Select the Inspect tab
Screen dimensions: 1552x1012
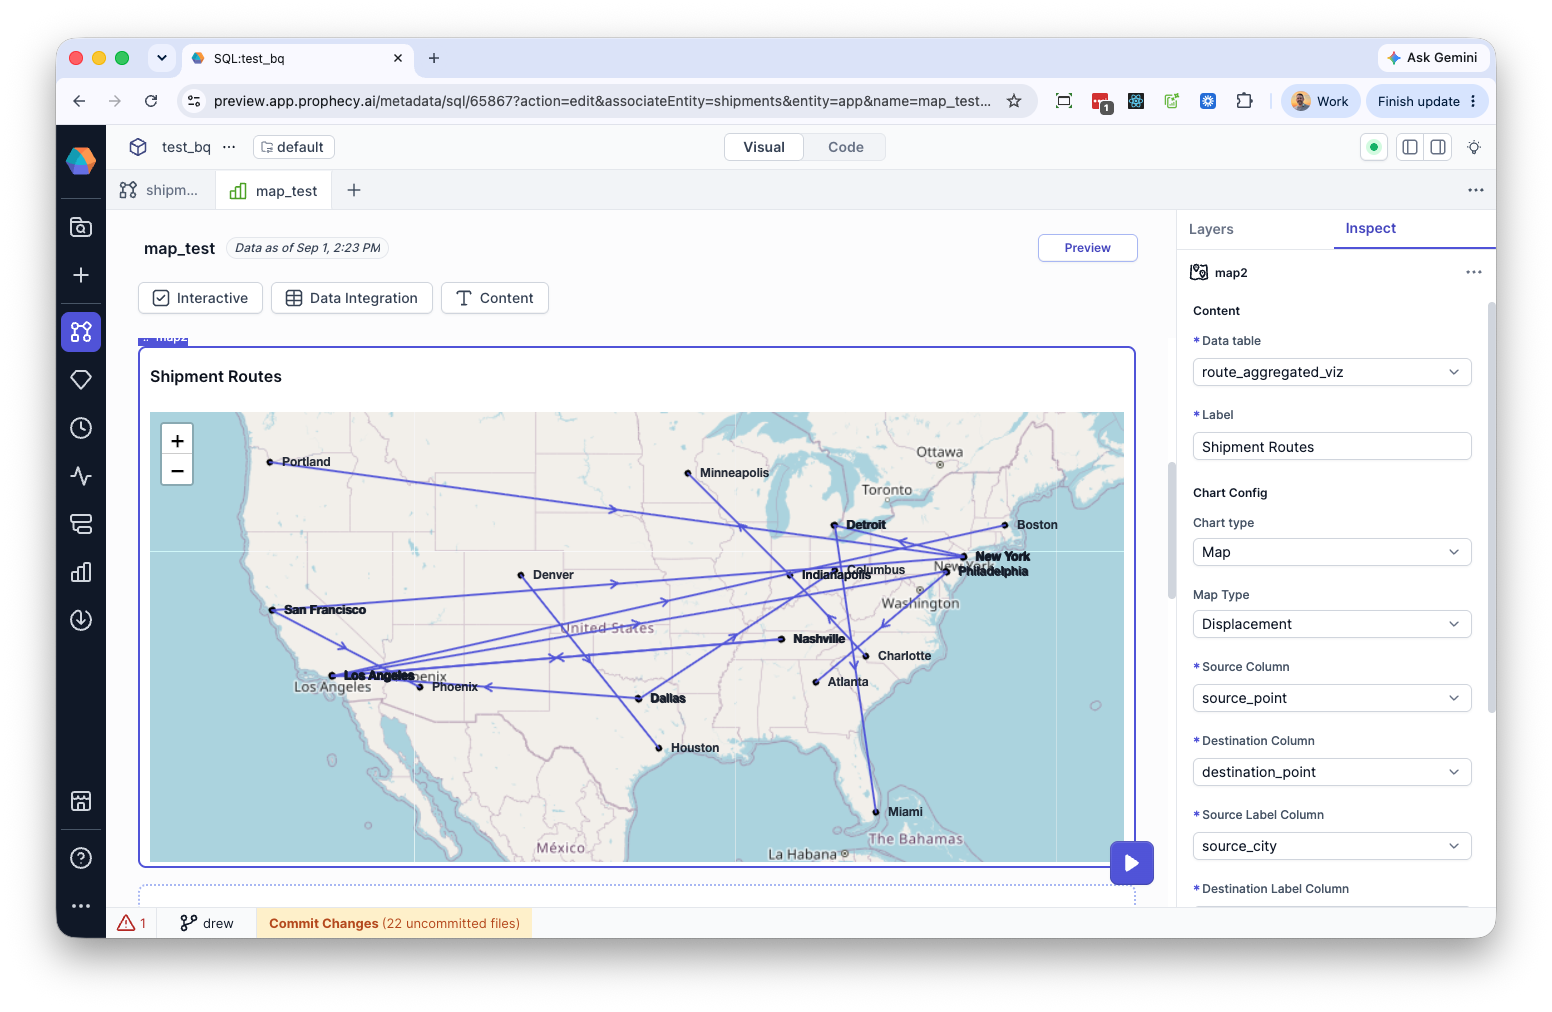coord(1370,228)
